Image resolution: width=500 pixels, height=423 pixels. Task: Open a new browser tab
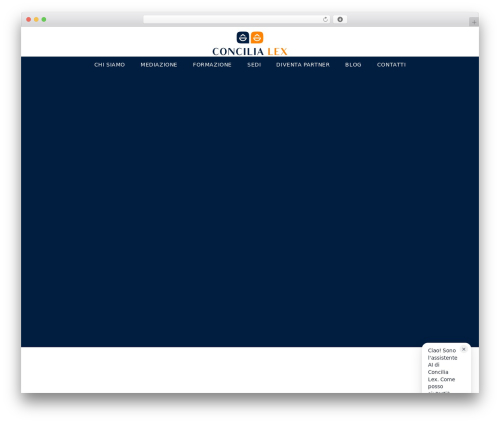pos(474,22)
